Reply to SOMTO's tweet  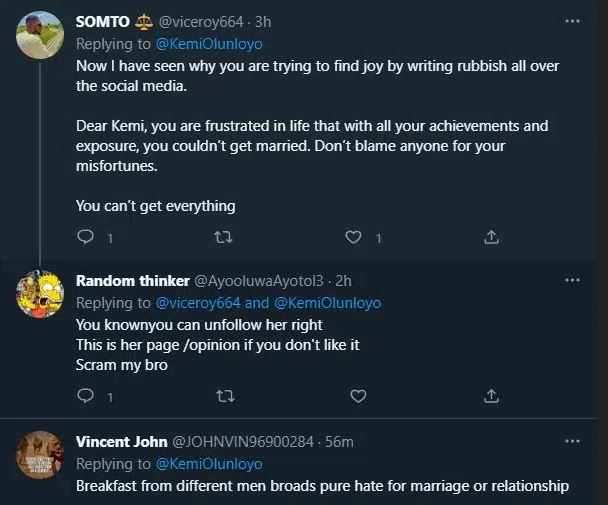(x=86, y=238)
